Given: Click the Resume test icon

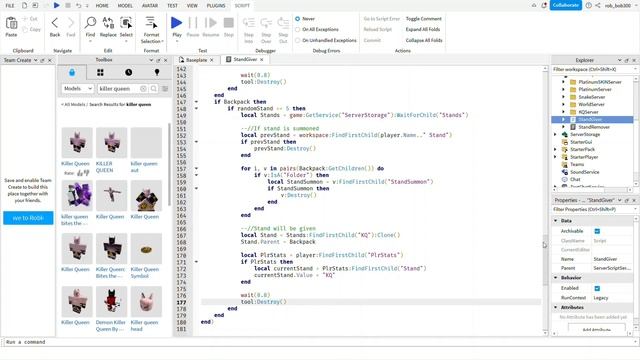Looking at the screenshot, I should click(x=211, y=23).
